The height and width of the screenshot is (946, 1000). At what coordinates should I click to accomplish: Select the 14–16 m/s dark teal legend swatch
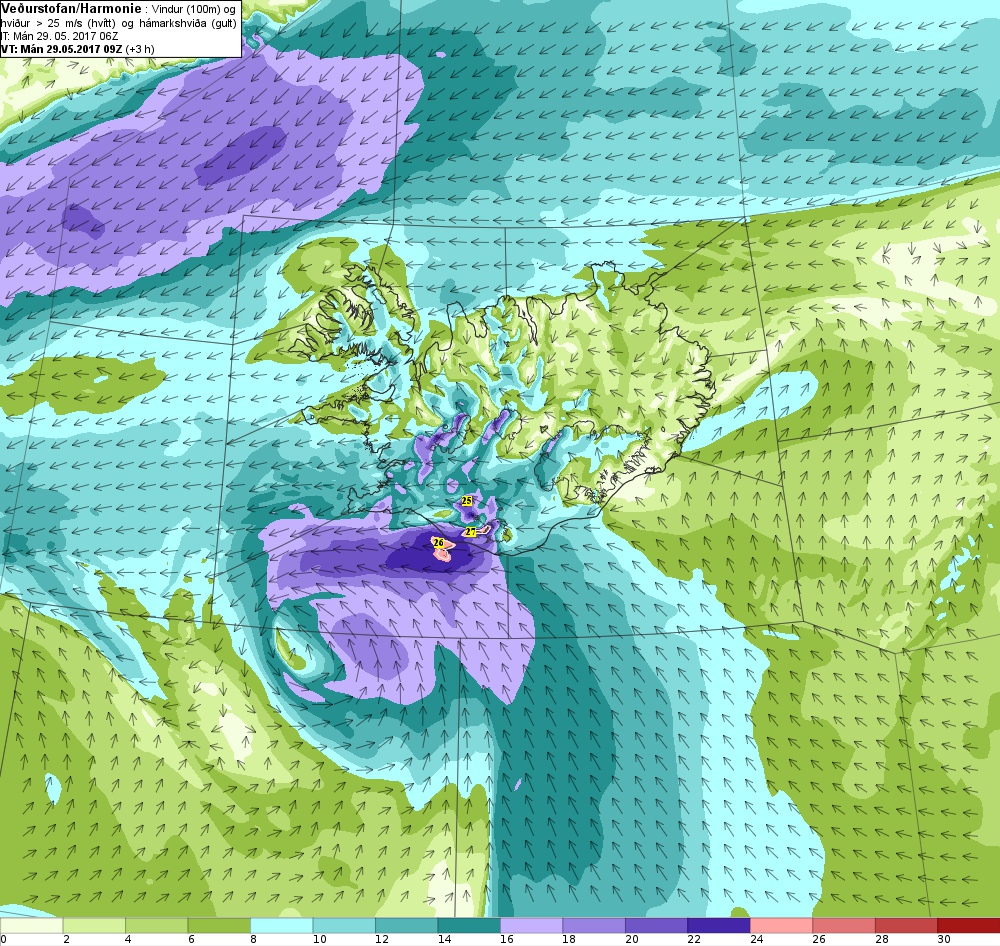469,925
